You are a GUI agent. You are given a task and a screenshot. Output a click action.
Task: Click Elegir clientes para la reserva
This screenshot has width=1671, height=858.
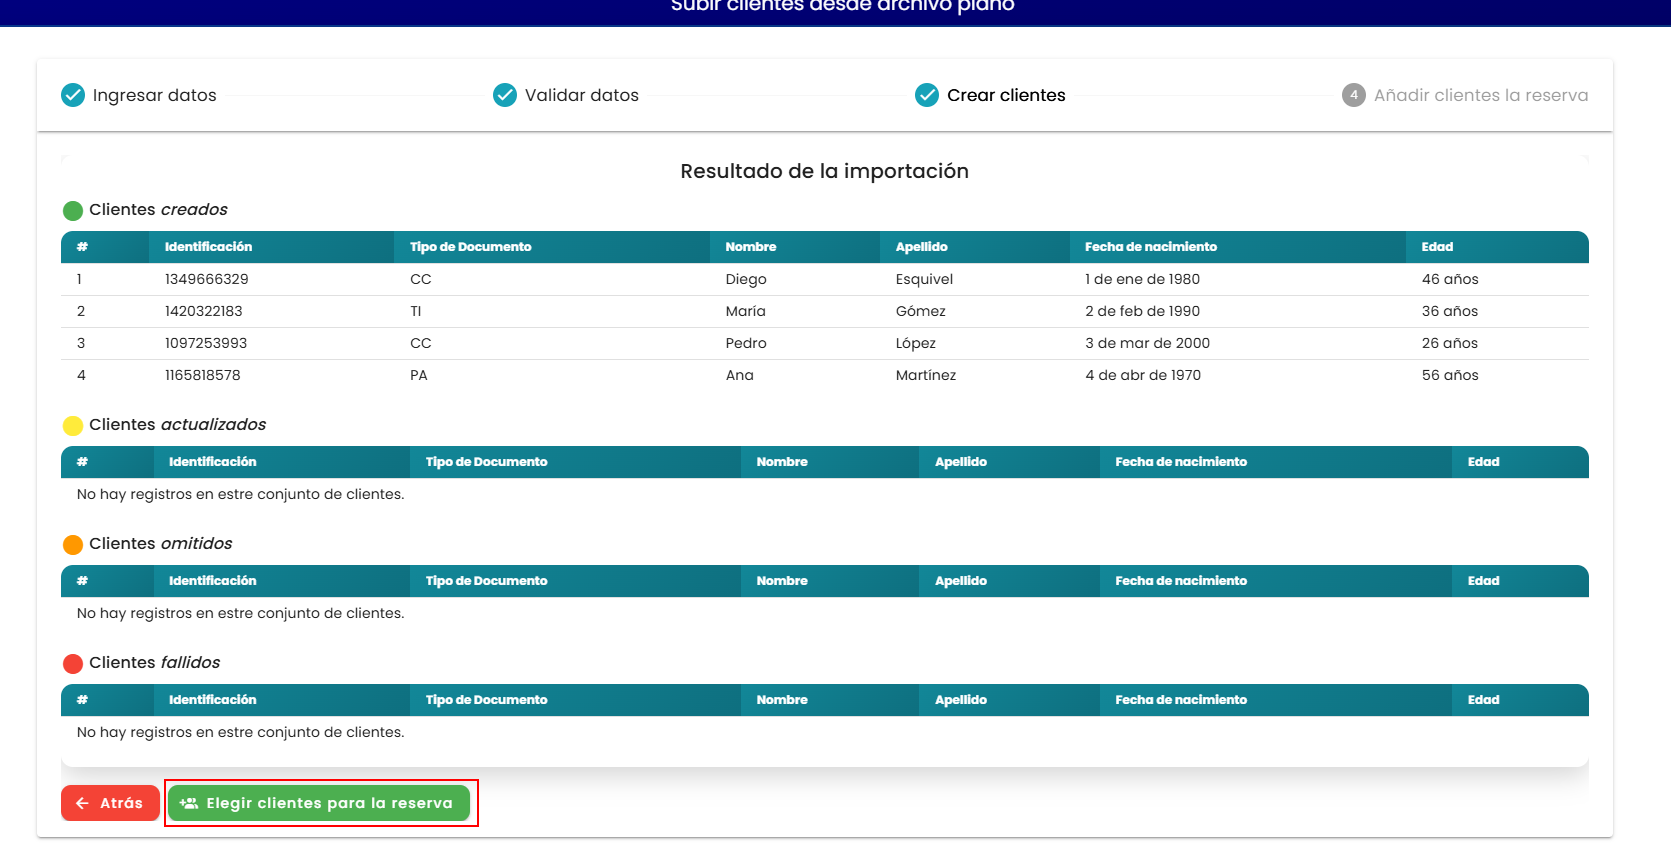click(319, 803)
